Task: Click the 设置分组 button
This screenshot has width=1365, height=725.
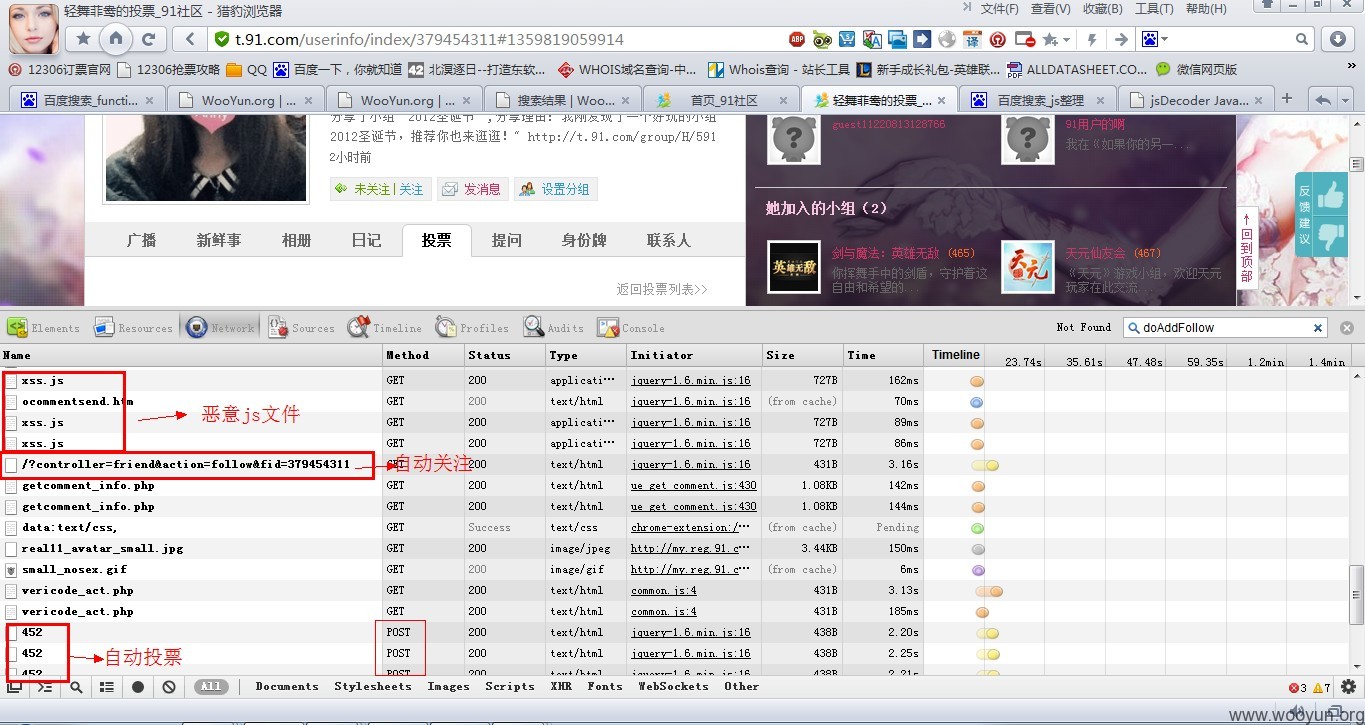Action: (x=555, y=189)
